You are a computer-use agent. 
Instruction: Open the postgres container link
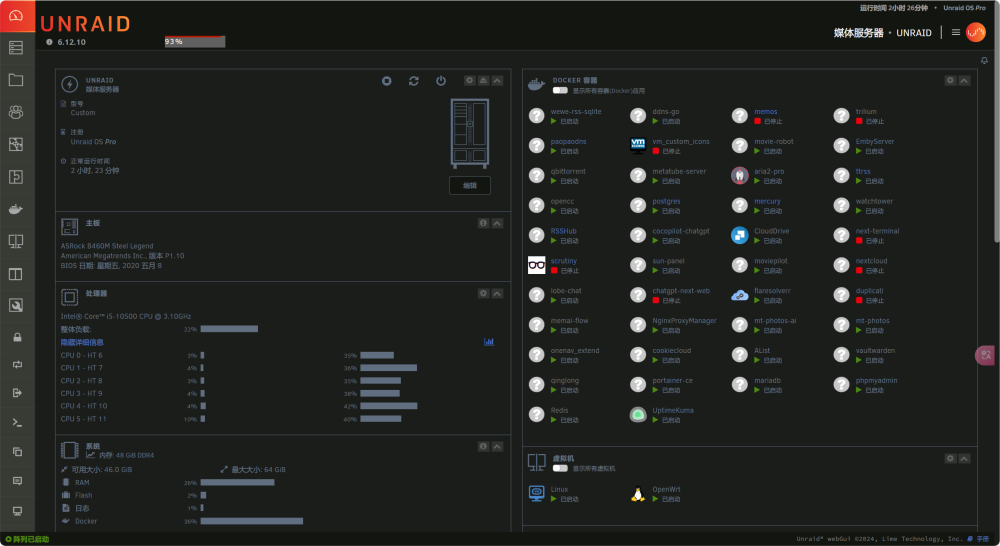click(666, 202)
